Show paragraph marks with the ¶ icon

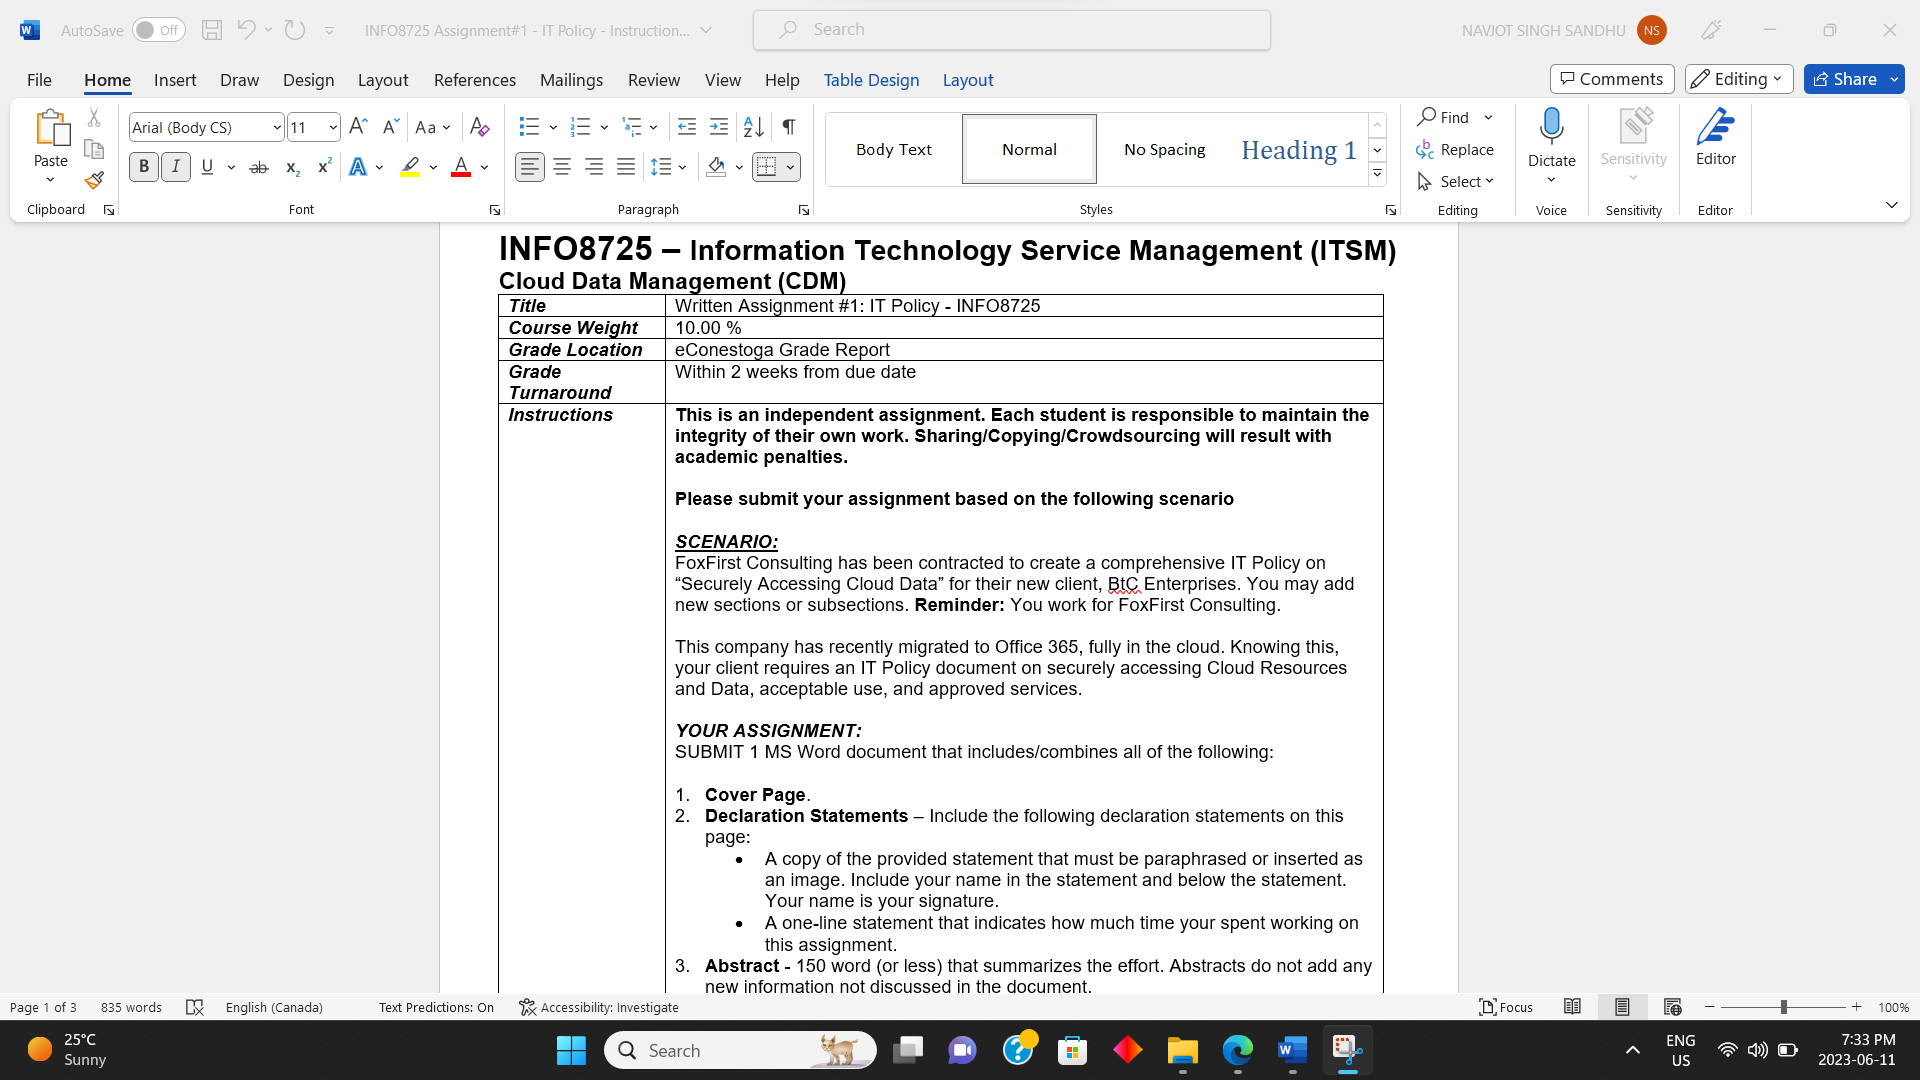pos(788,127)
